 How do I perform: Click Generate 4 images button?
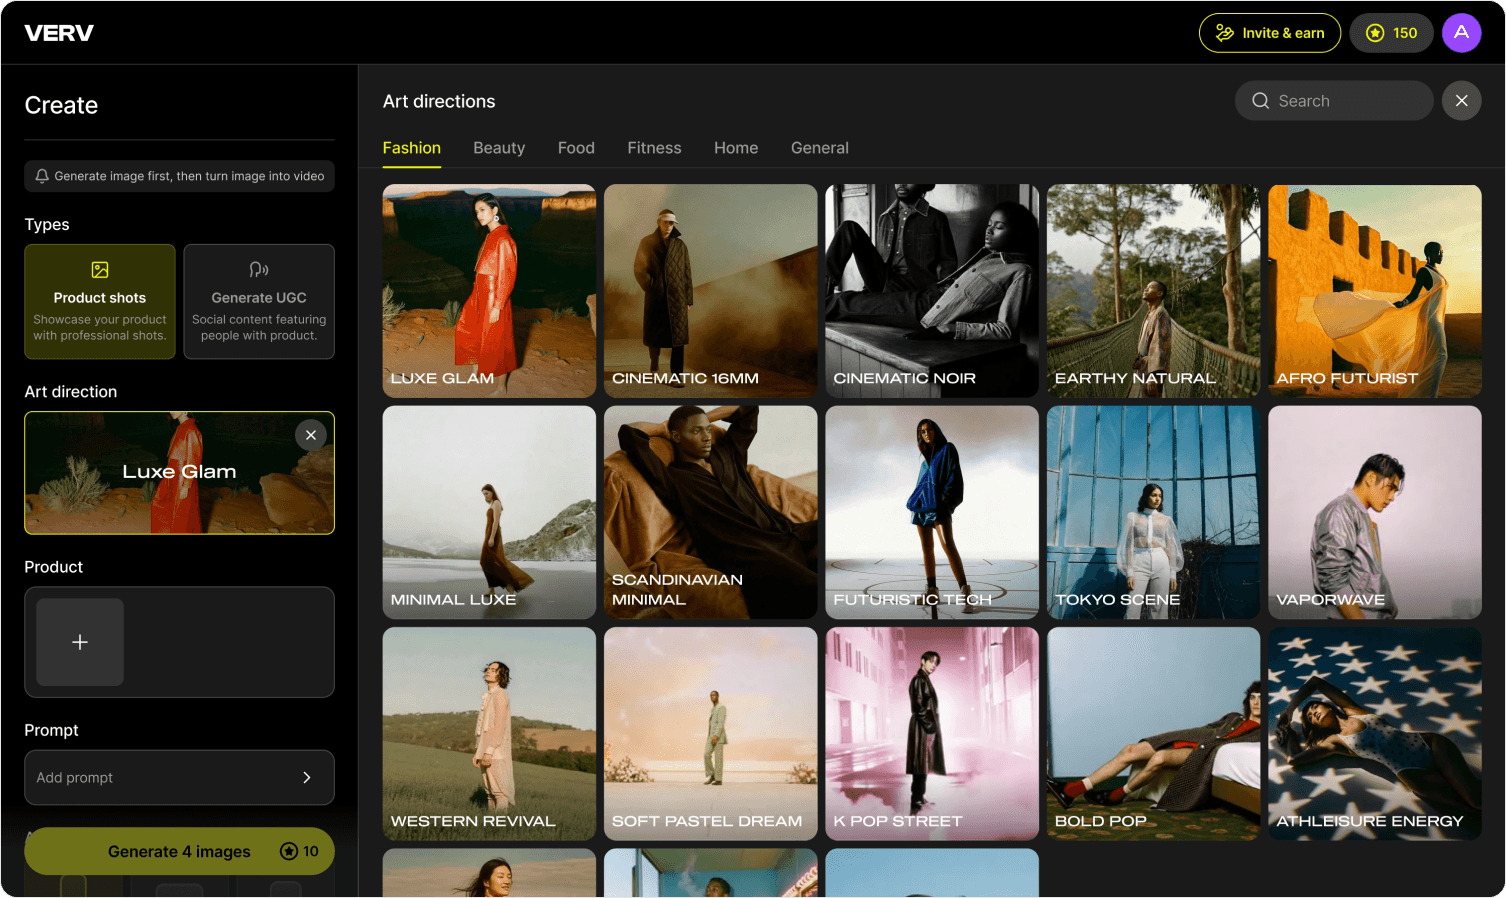[180, 851]
